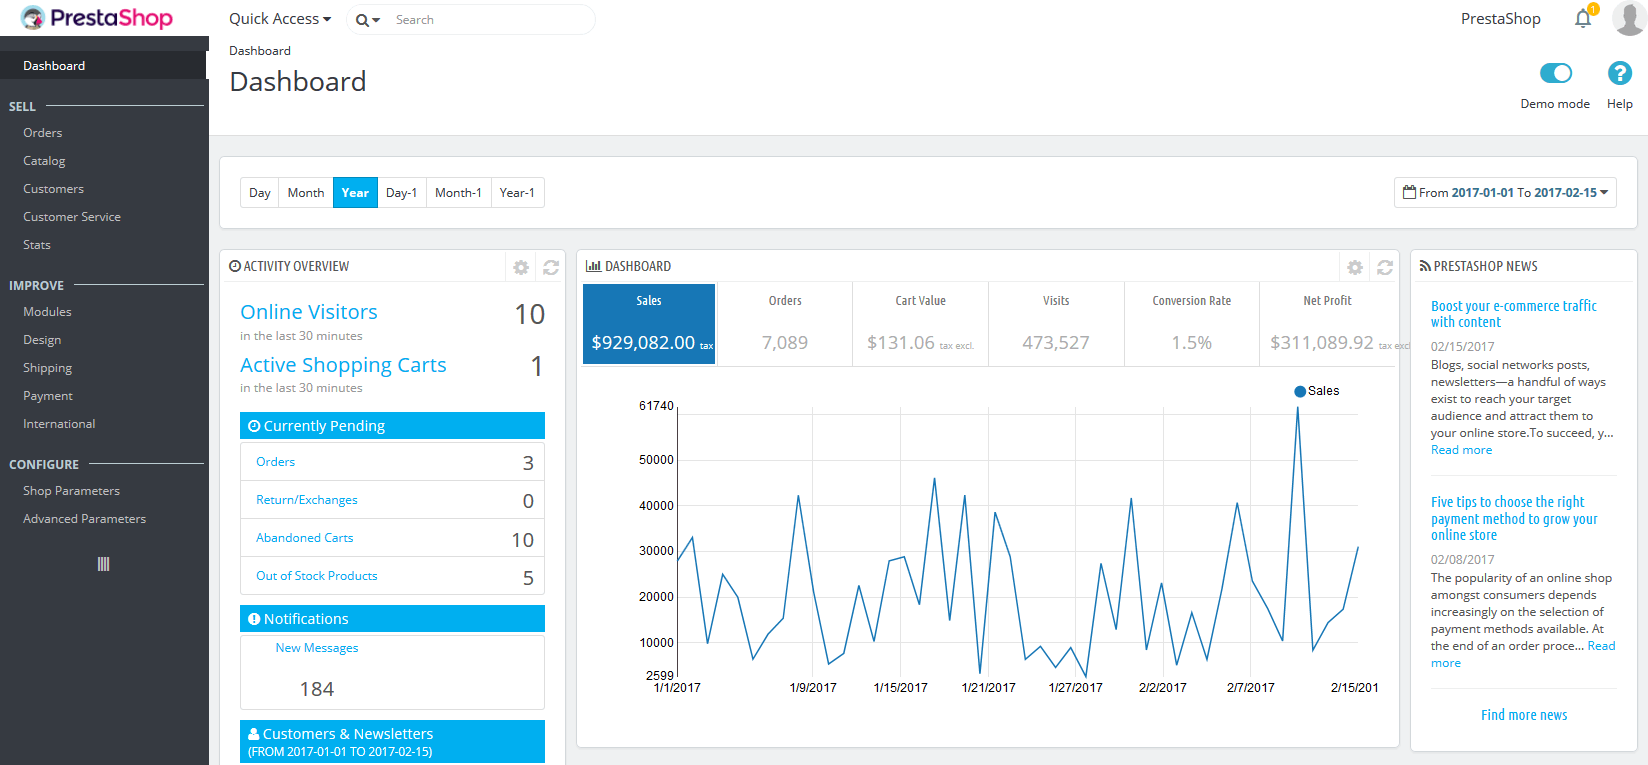Click the PrestaShop logo

coord(97,18)
